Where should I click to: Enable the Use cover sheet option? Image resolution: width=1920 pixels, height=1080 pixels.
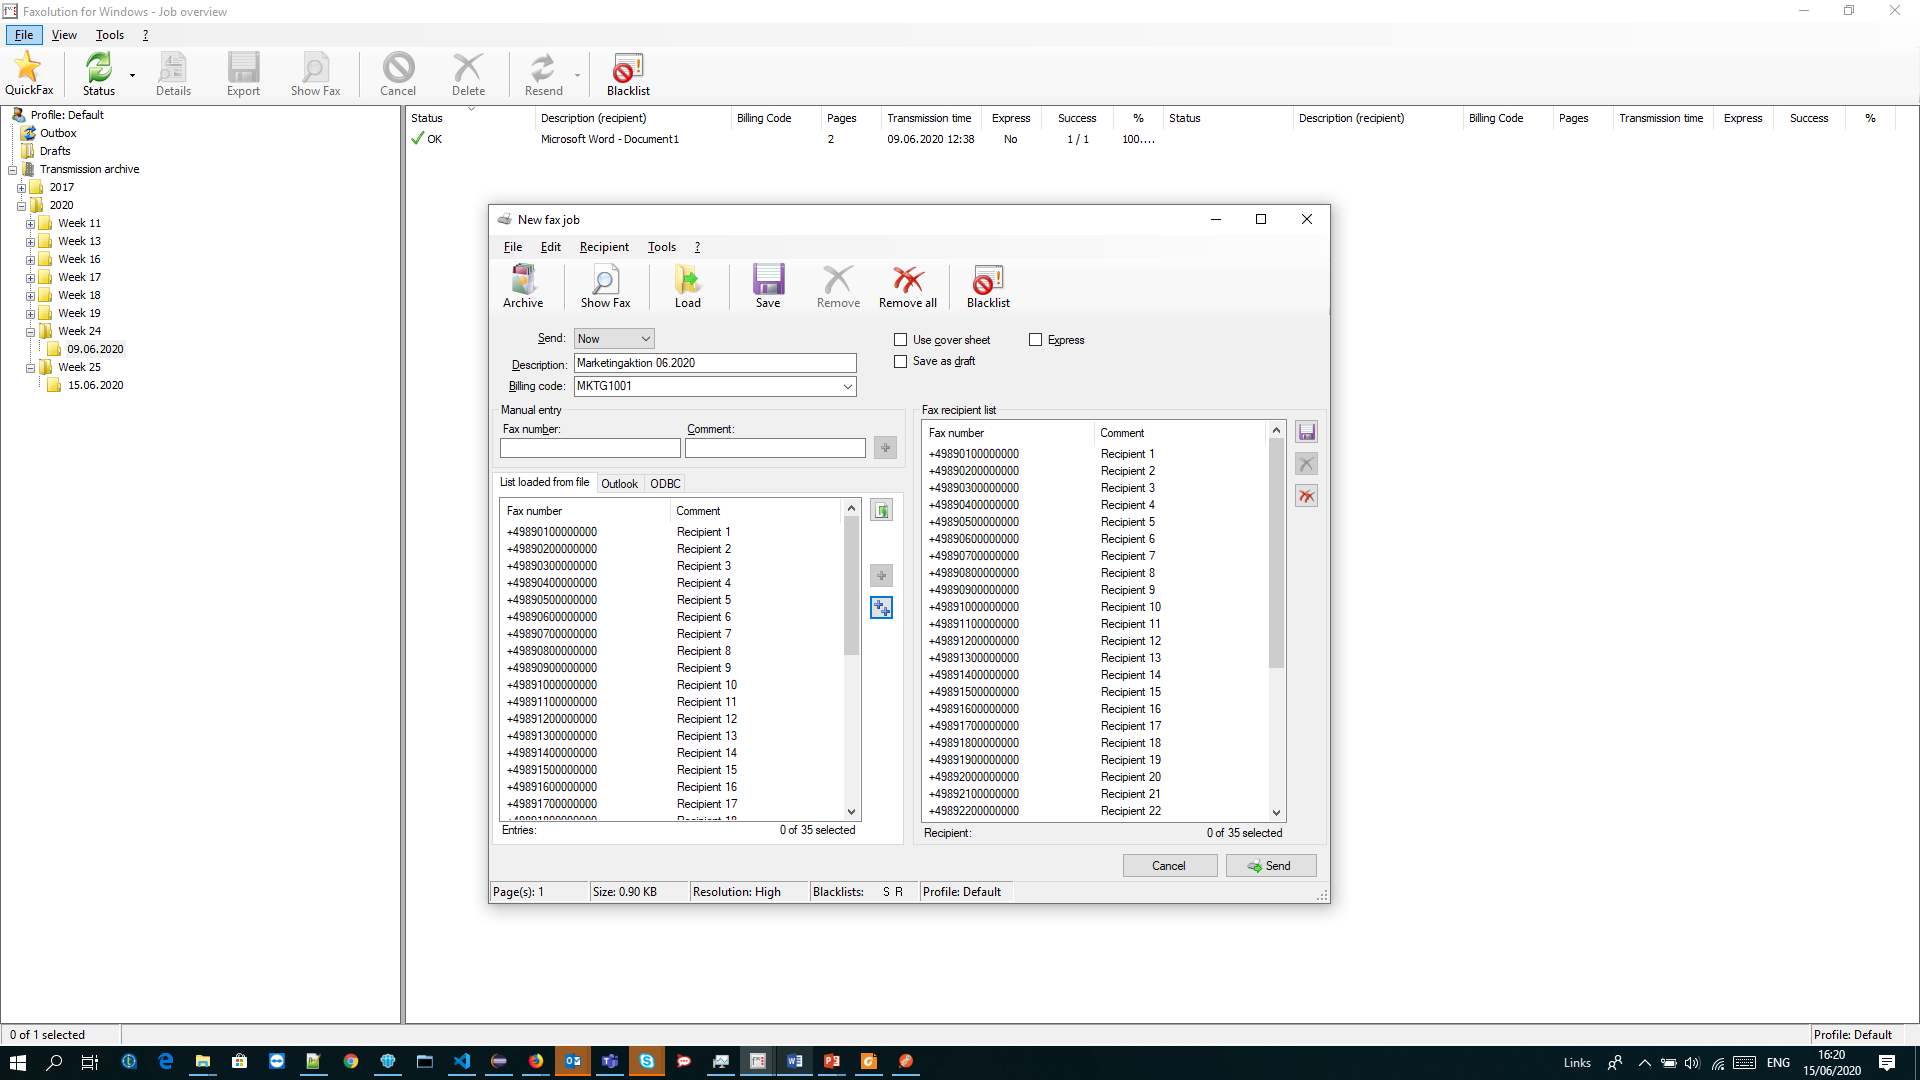pos(900,339)
